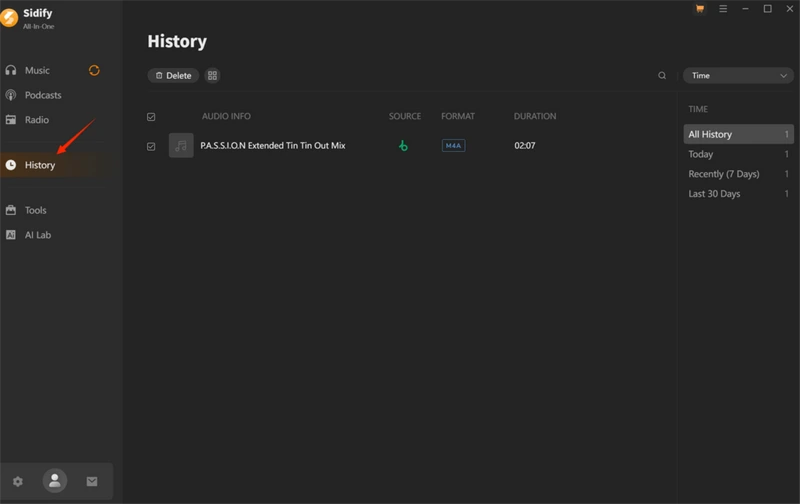Open the mail feedback icon
800x504 pixels.
pyautogui.click(x=92, y=482)
